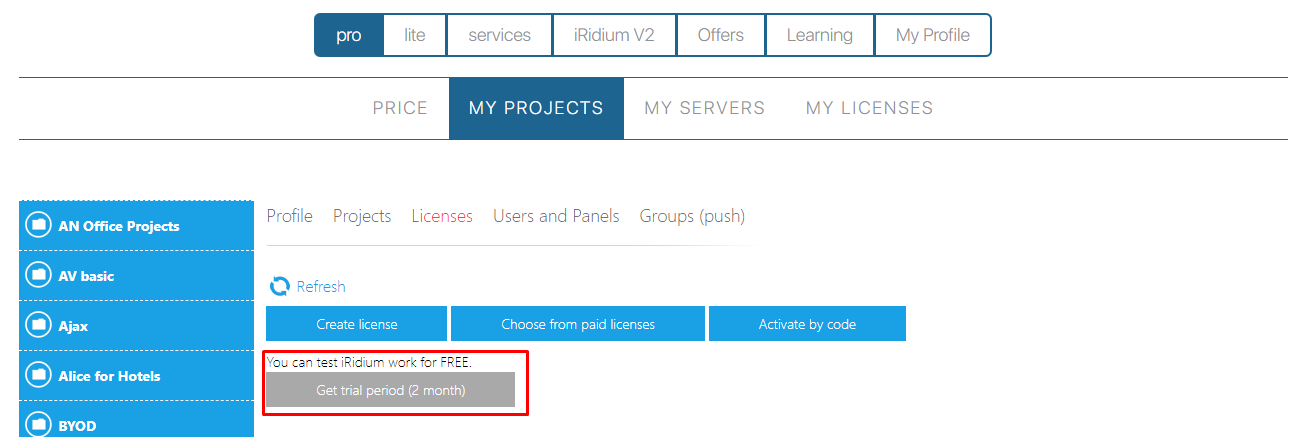
Task: Open the MY SERVERS section
Action: point(704,108)
